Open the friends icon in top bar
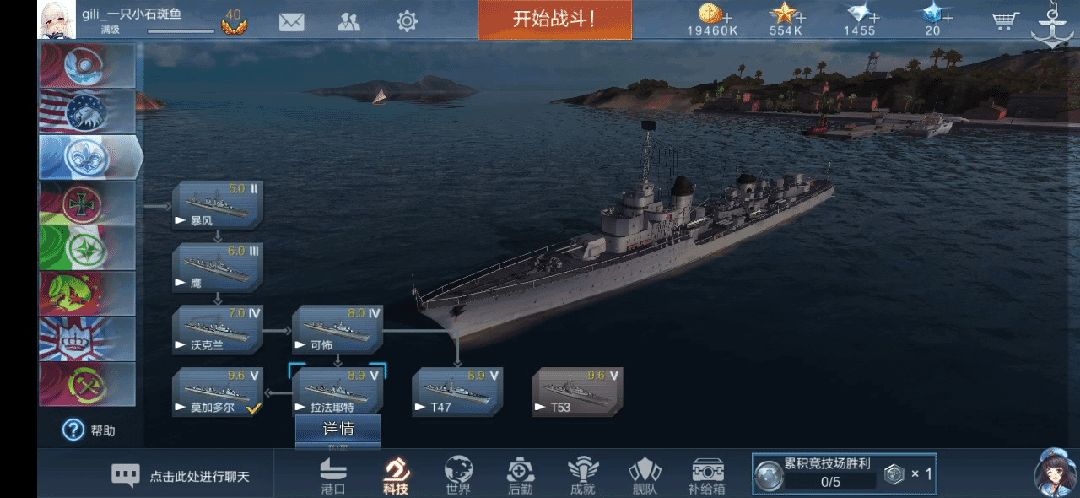 [349, 22]
